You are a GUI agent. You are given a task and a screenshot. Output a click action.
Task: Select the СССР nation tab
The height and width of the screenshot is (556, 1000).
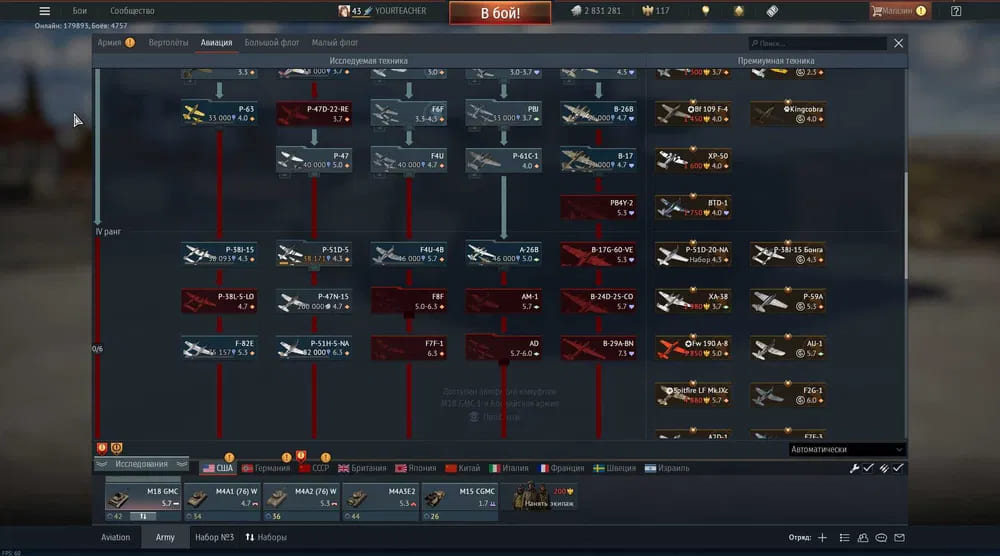point(314,468)
